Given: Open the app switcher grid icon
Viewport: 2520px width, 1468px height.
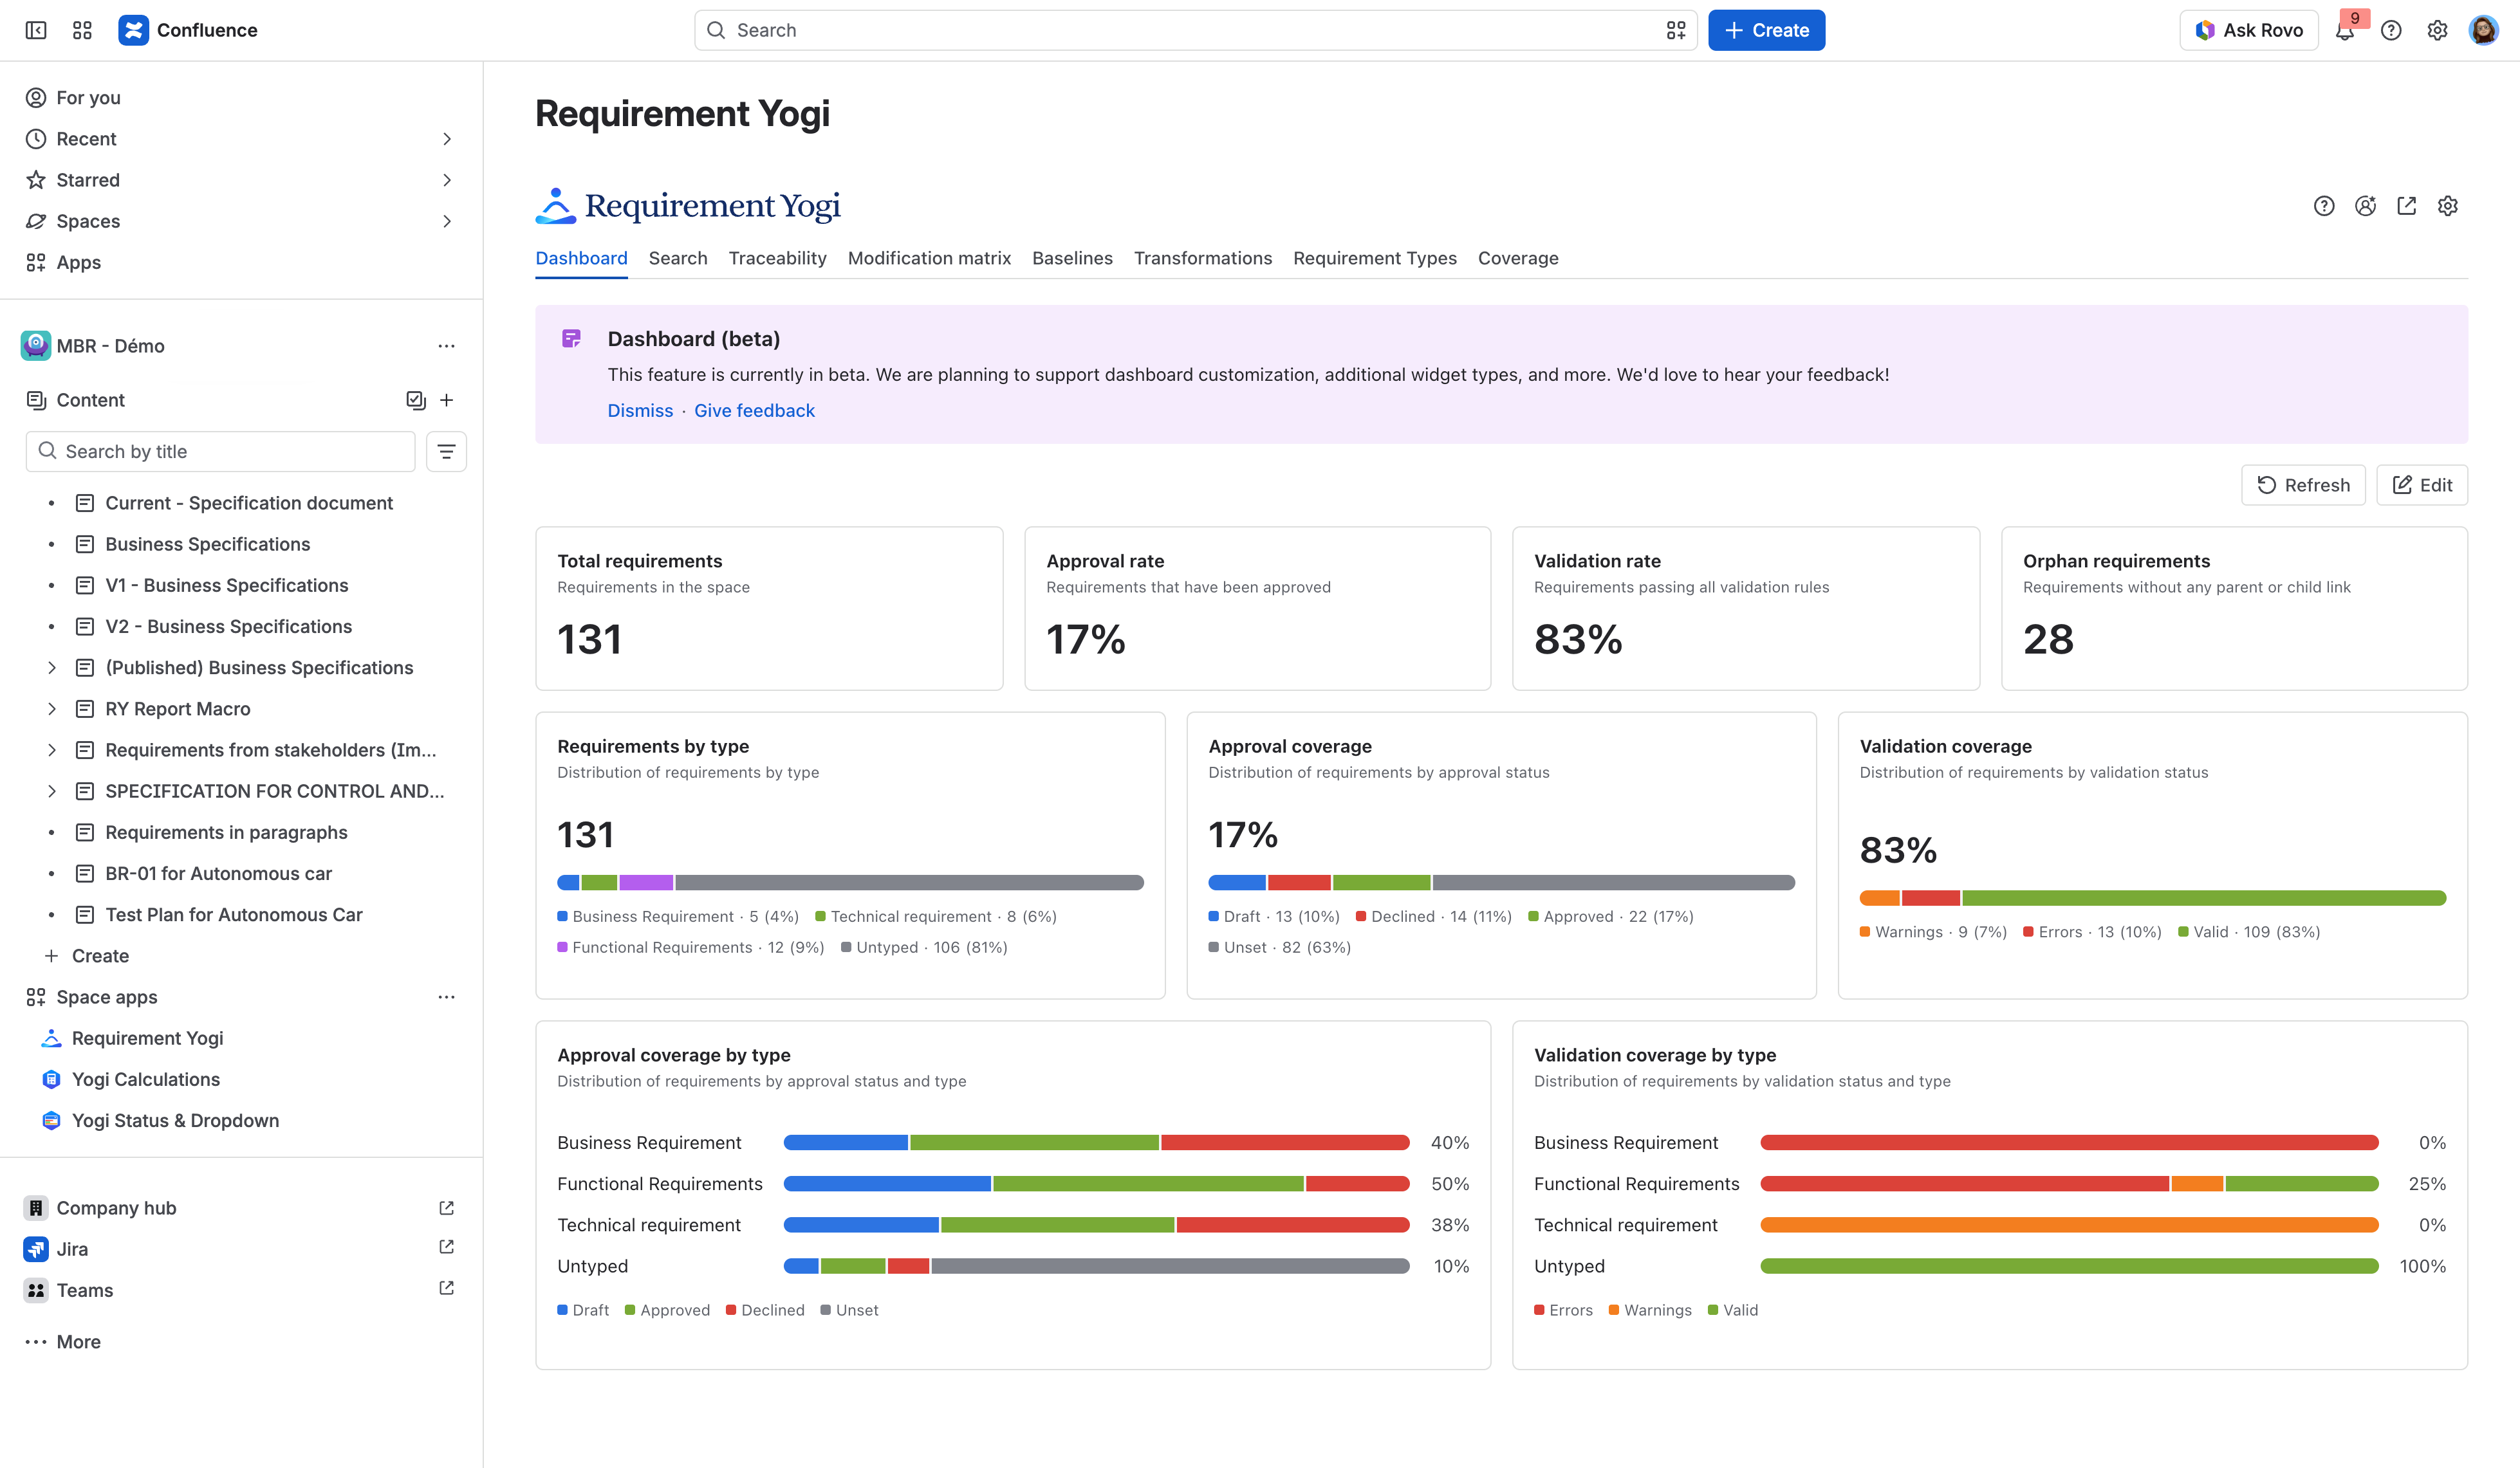Looking at the screenshot, I should (x=82, y=30).
